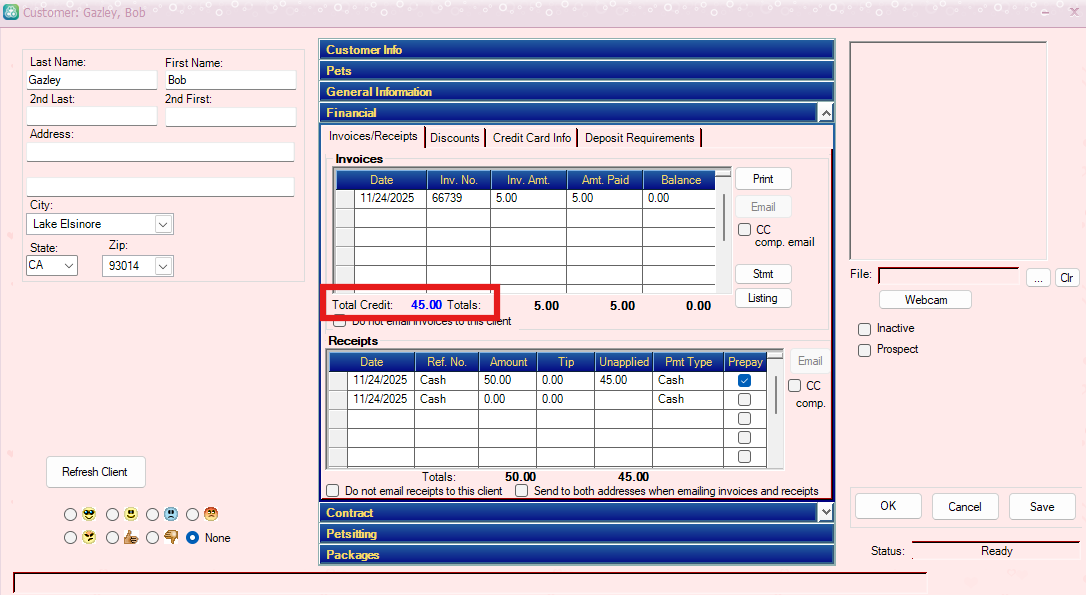Select the sunglasses smiley rating

[x=70, y=514]
